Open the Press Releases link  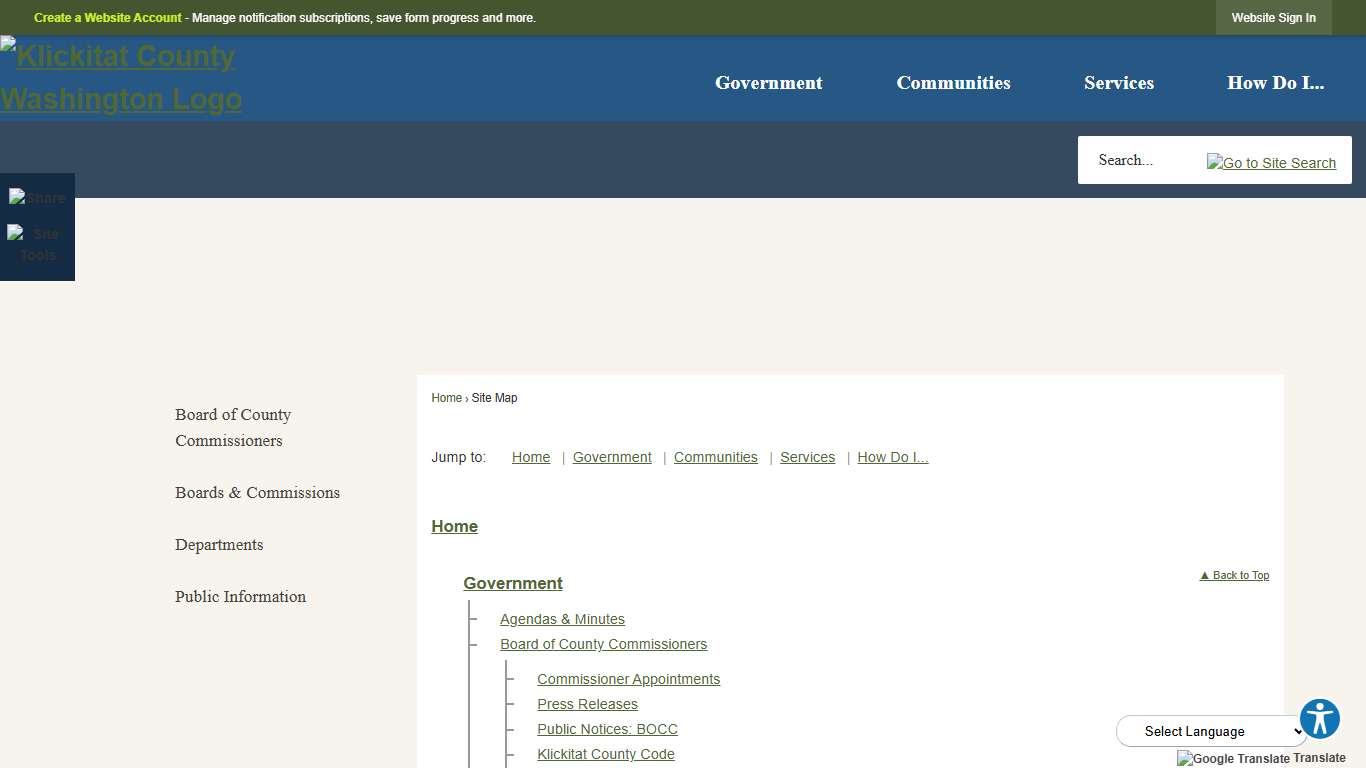[x=587, y=704]
